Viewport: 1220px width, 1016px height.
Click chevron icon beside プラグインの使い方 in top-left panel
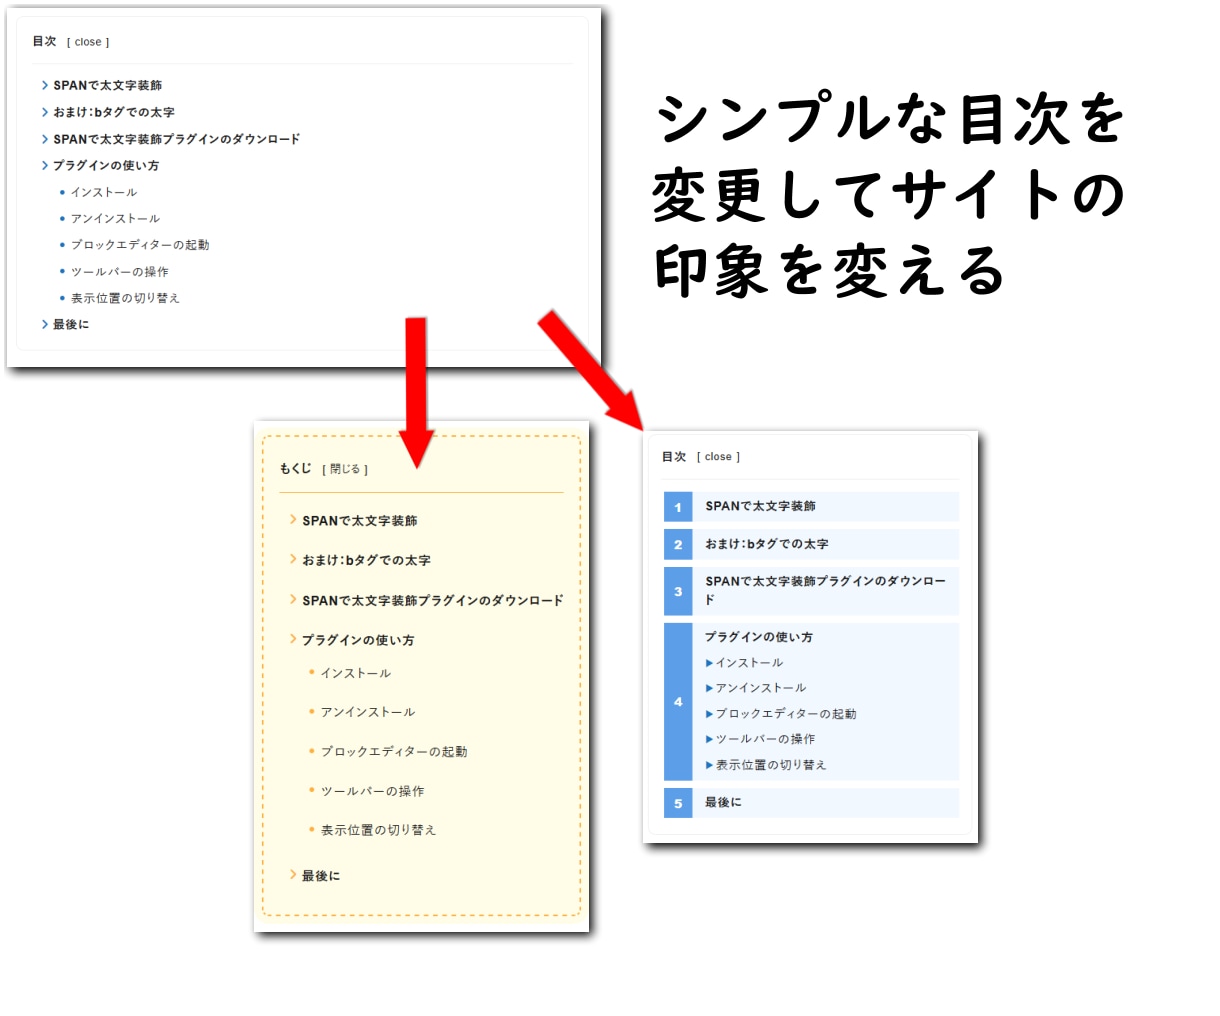[45, 165]
